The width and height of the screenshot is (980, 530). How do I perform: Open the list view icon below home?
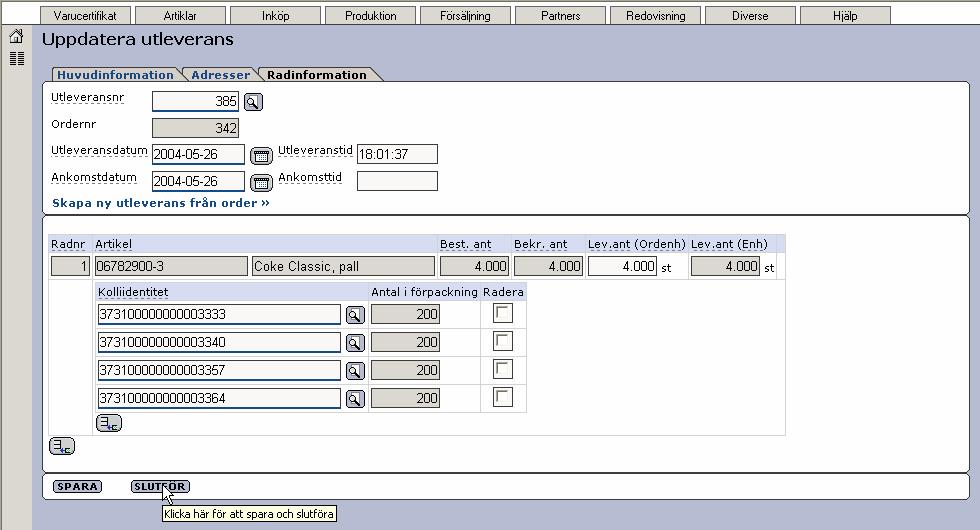click(x=17, y=59)
